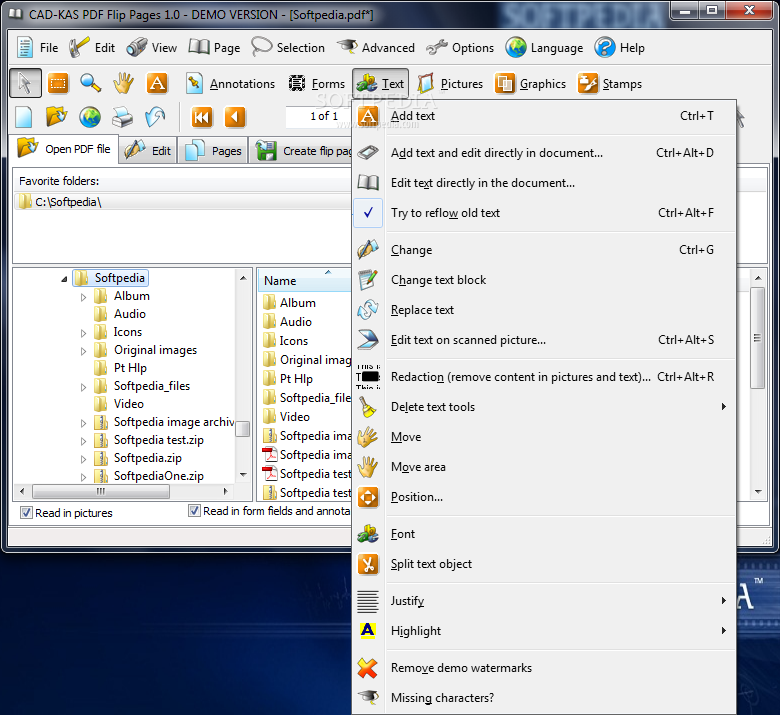Expand Icons folder in tree
This screenshot has height=715, width=780.
click(x=83, y=333)
